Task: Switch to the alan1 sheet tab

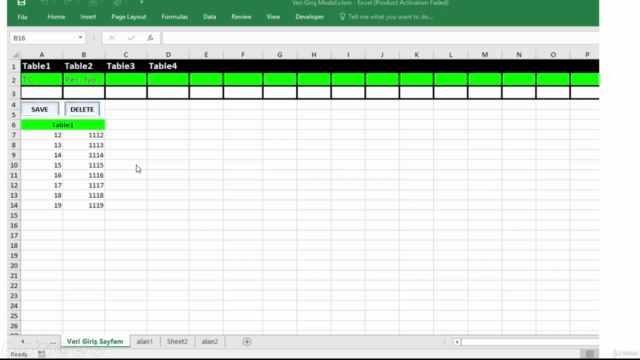Action: pyautogui.click(x=144, y=341)
